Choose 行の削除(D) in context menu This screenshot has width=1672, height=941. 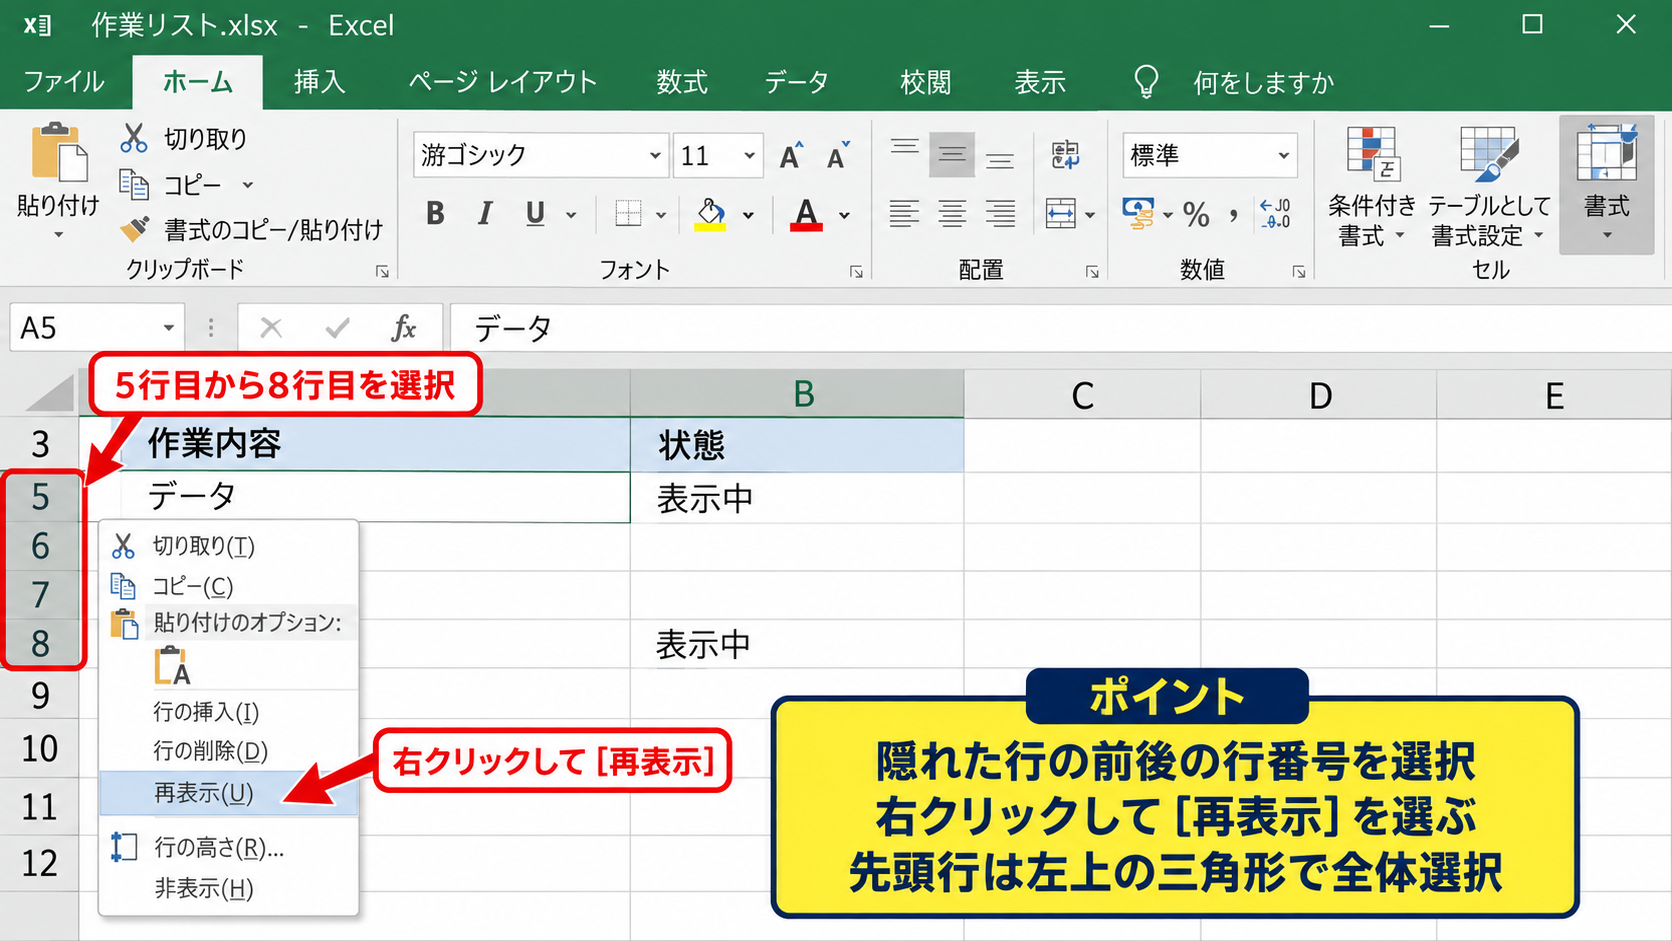click(228, 750)
